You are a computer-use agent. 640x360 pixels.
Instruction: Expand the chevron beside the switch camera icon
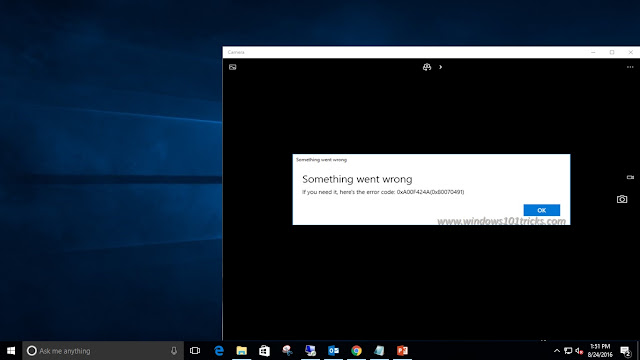(440, 67)
